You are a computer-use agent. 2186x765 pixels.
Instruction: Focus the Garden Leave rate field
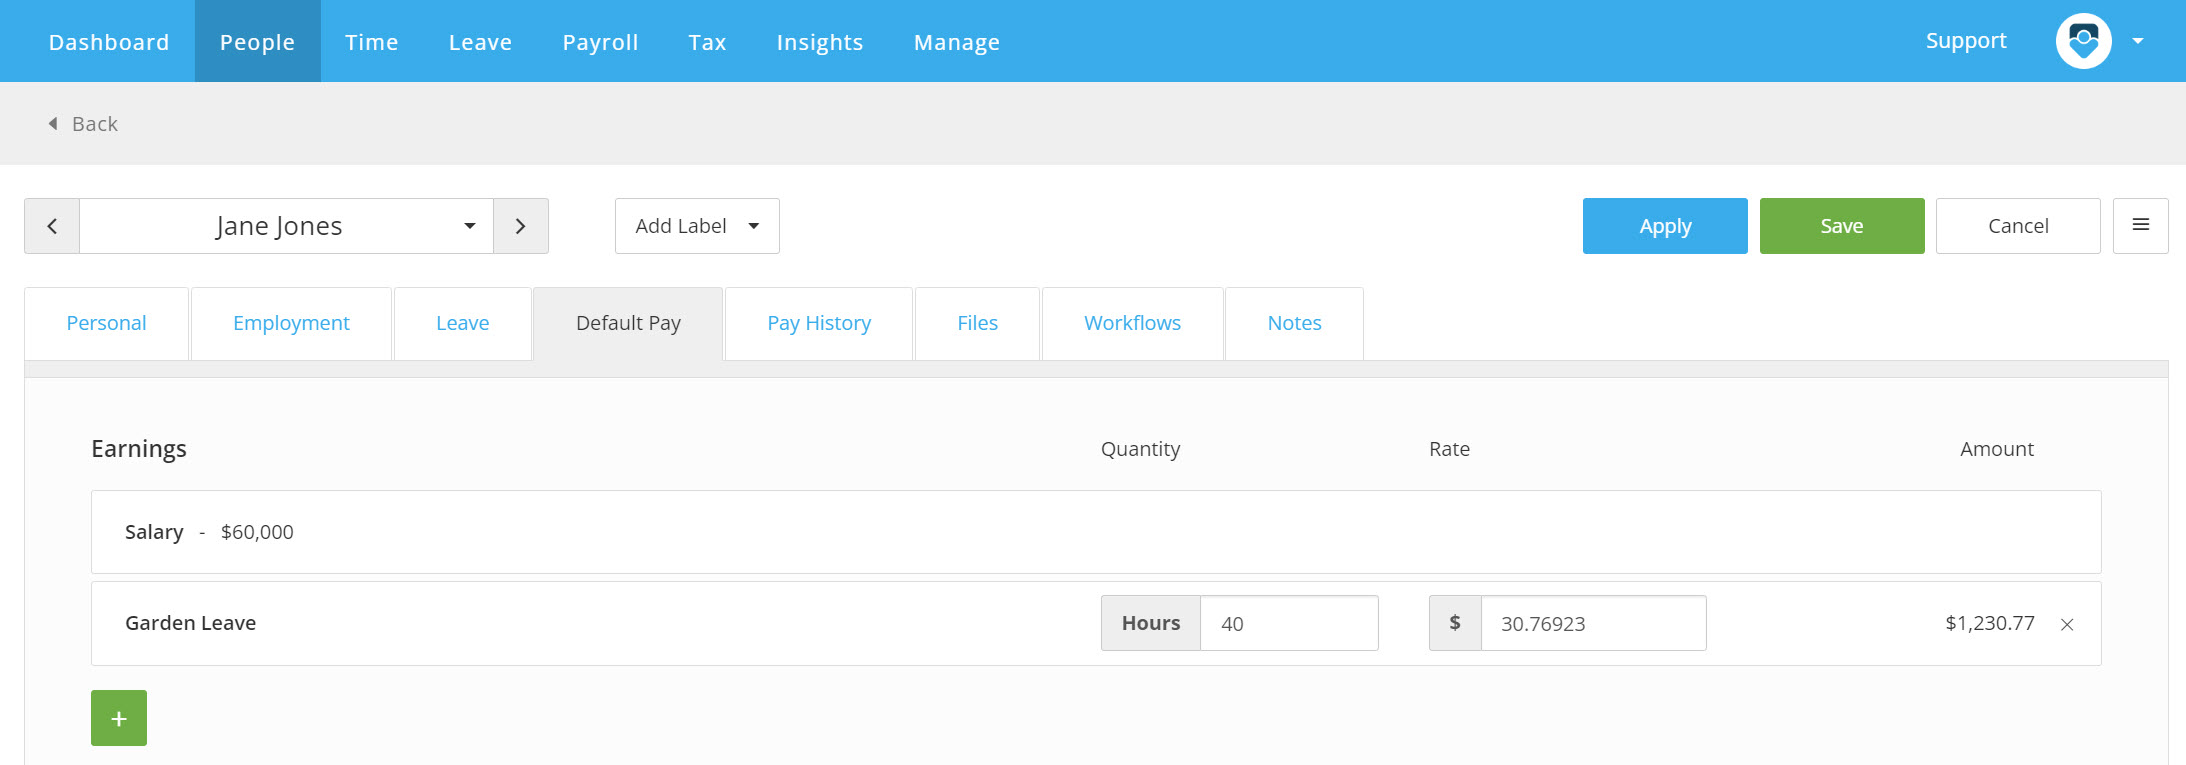pyautogui.click(x=1593, y=623)
